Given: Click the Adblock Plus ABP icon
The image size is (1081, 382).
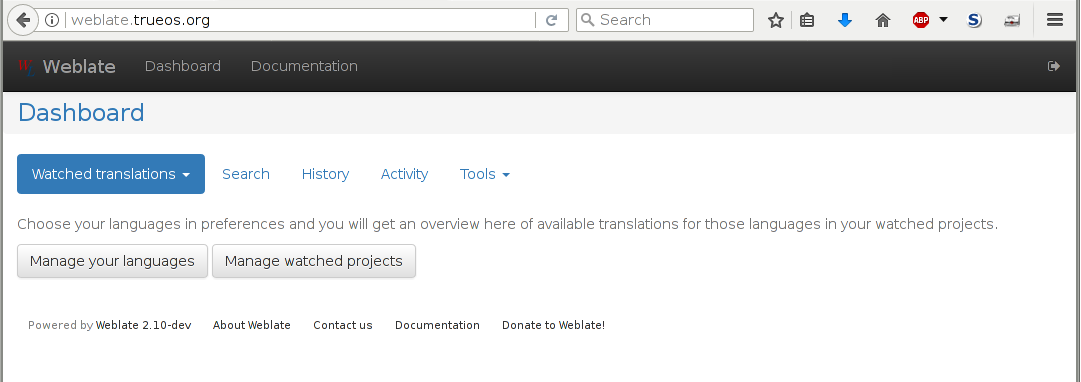Looking at the screenshot, I should click(920, 20).
